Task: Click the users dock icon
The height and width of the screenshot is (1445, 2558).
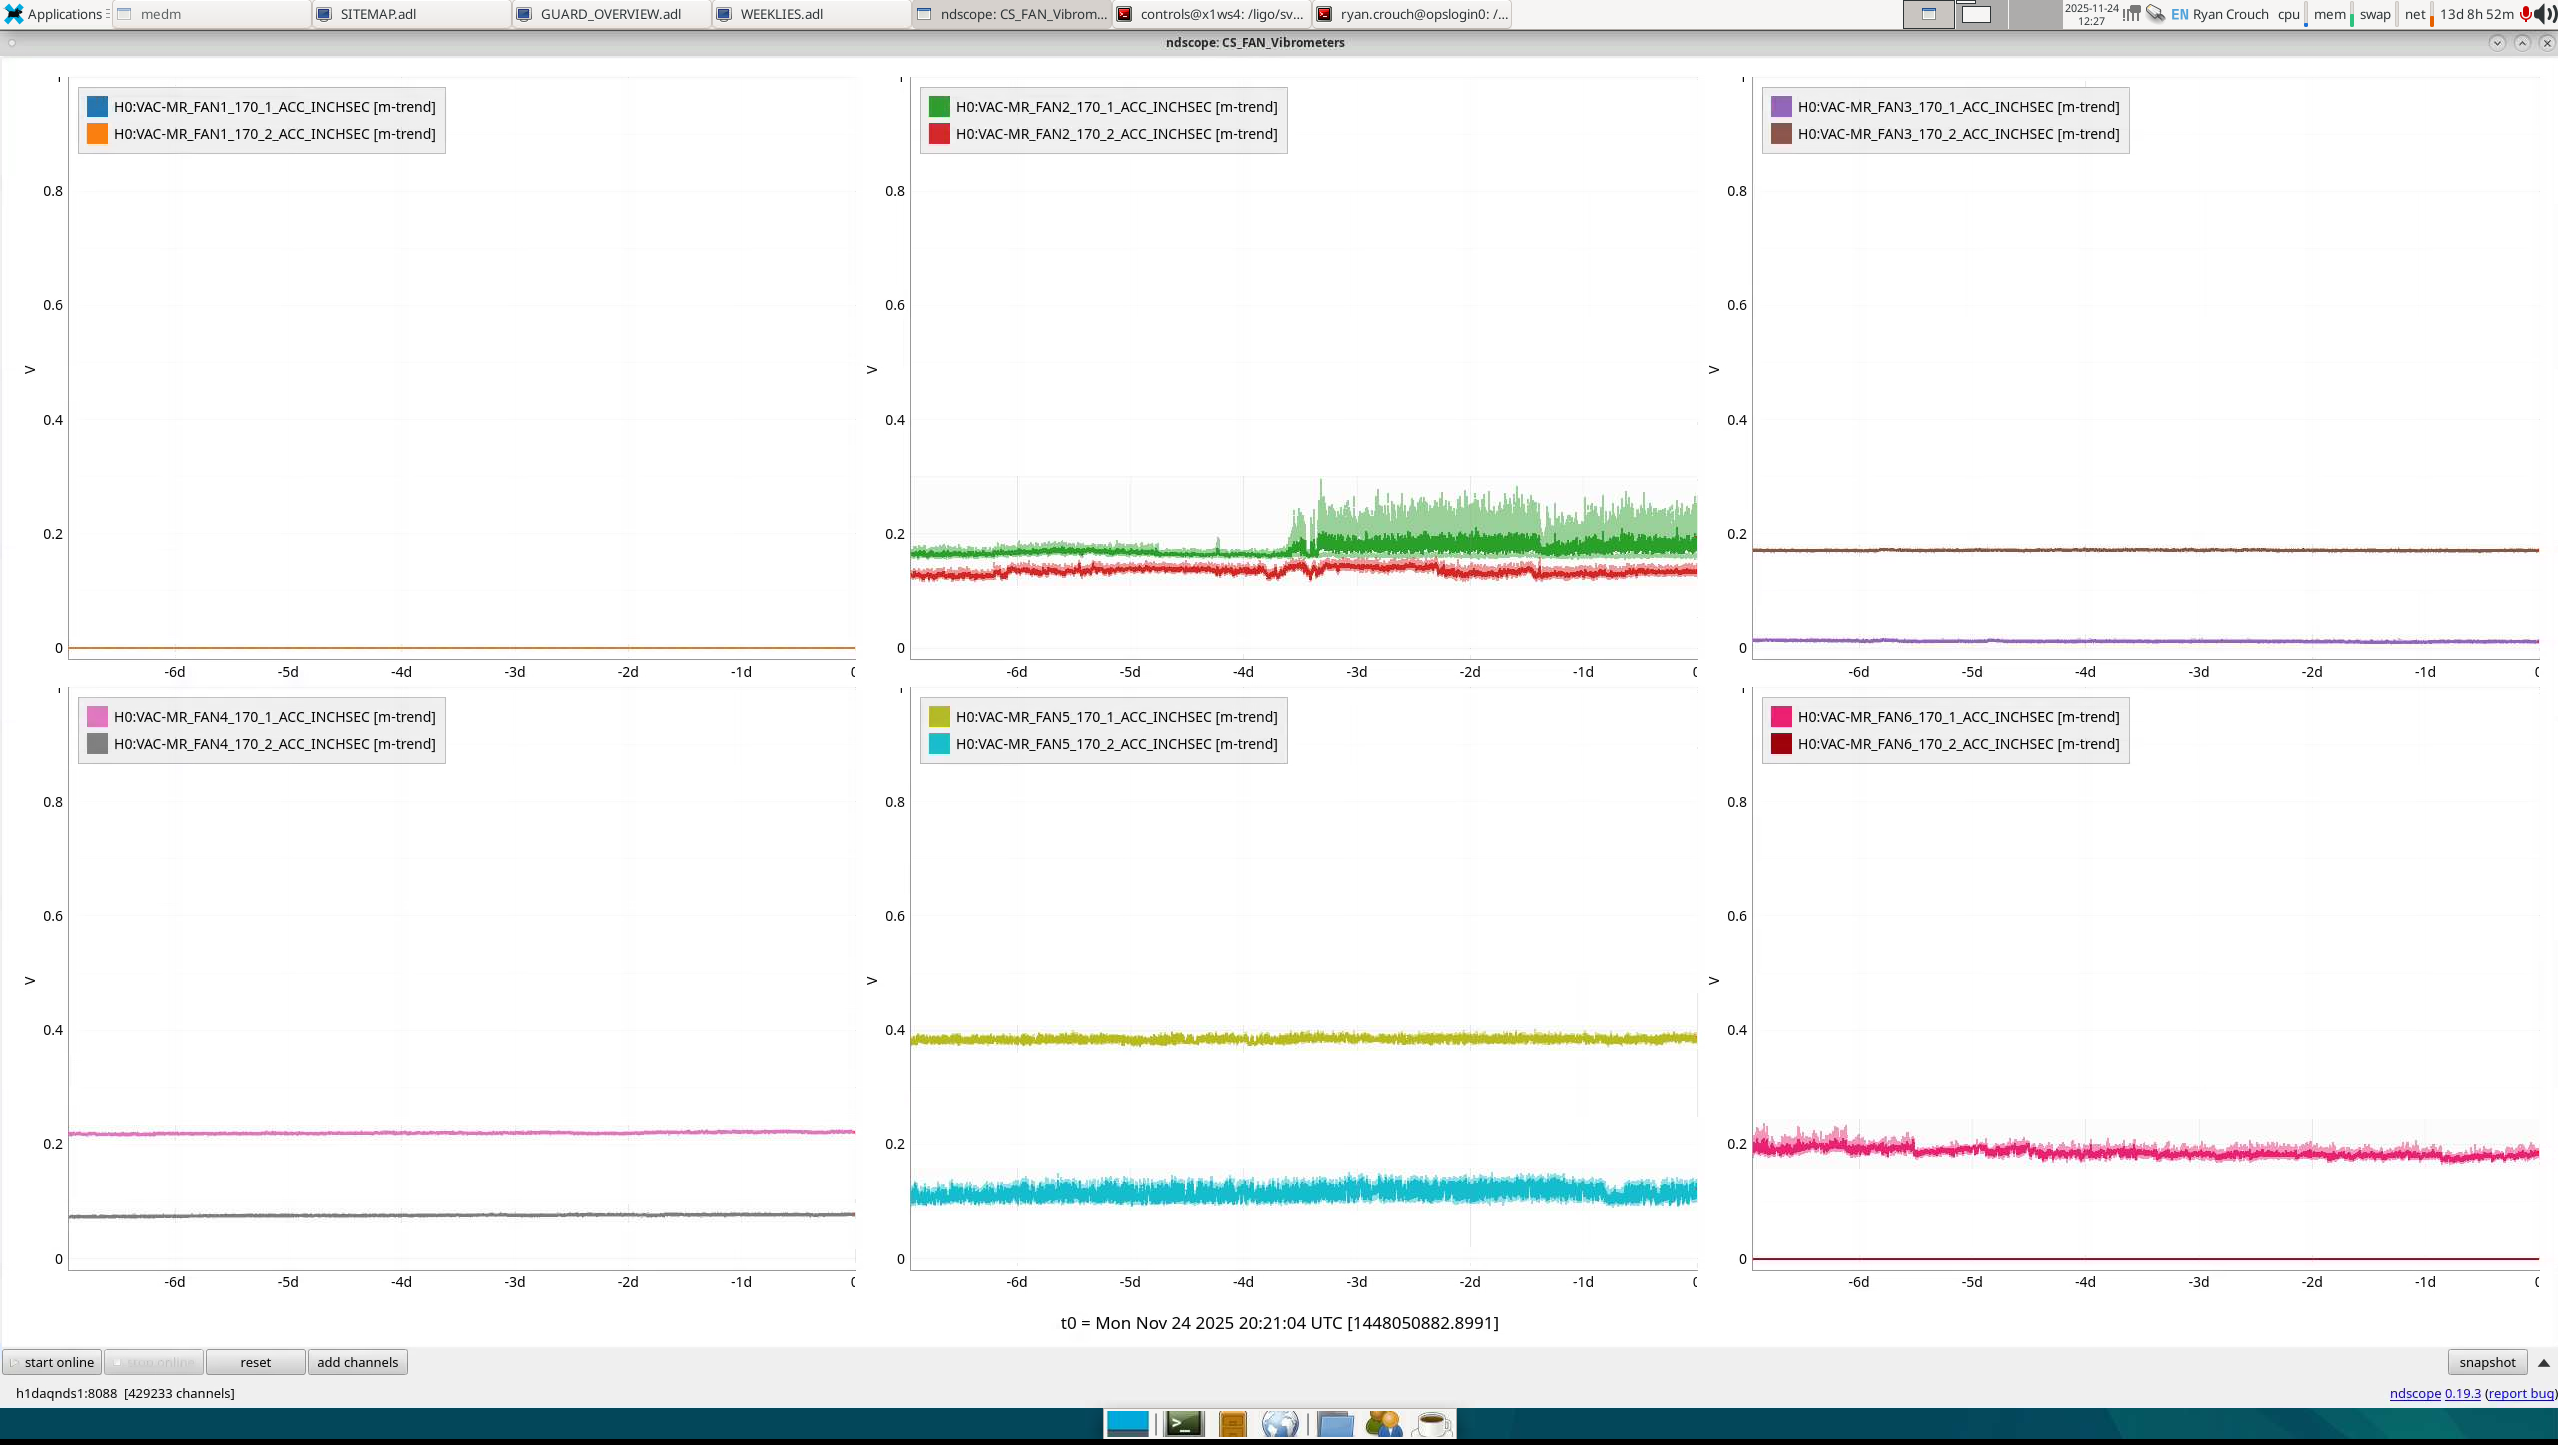Action: tap(1383, 1423)
